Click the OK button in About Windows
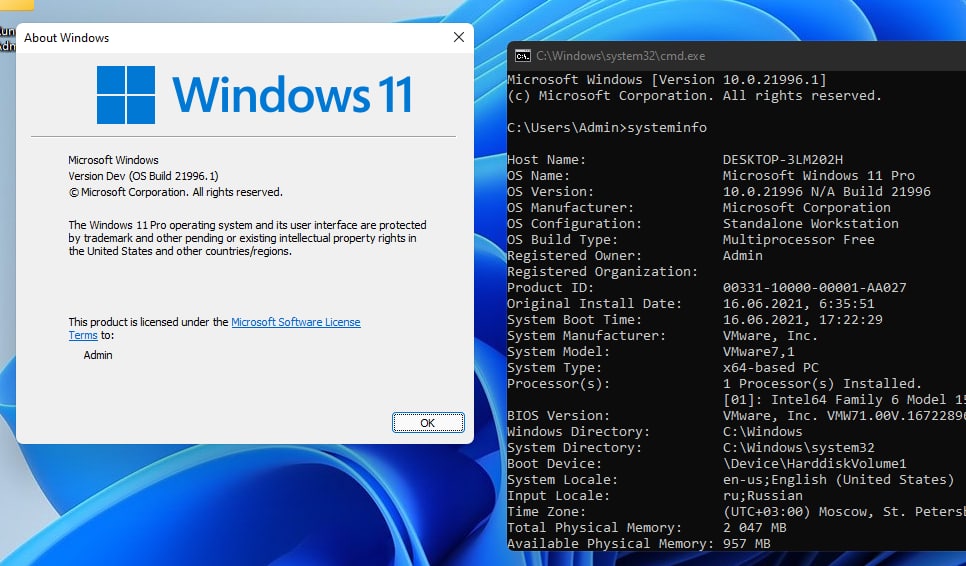Image resolution: width=966 pixels, height=566 pixels. pyautogui.click(x=428, y=422)
